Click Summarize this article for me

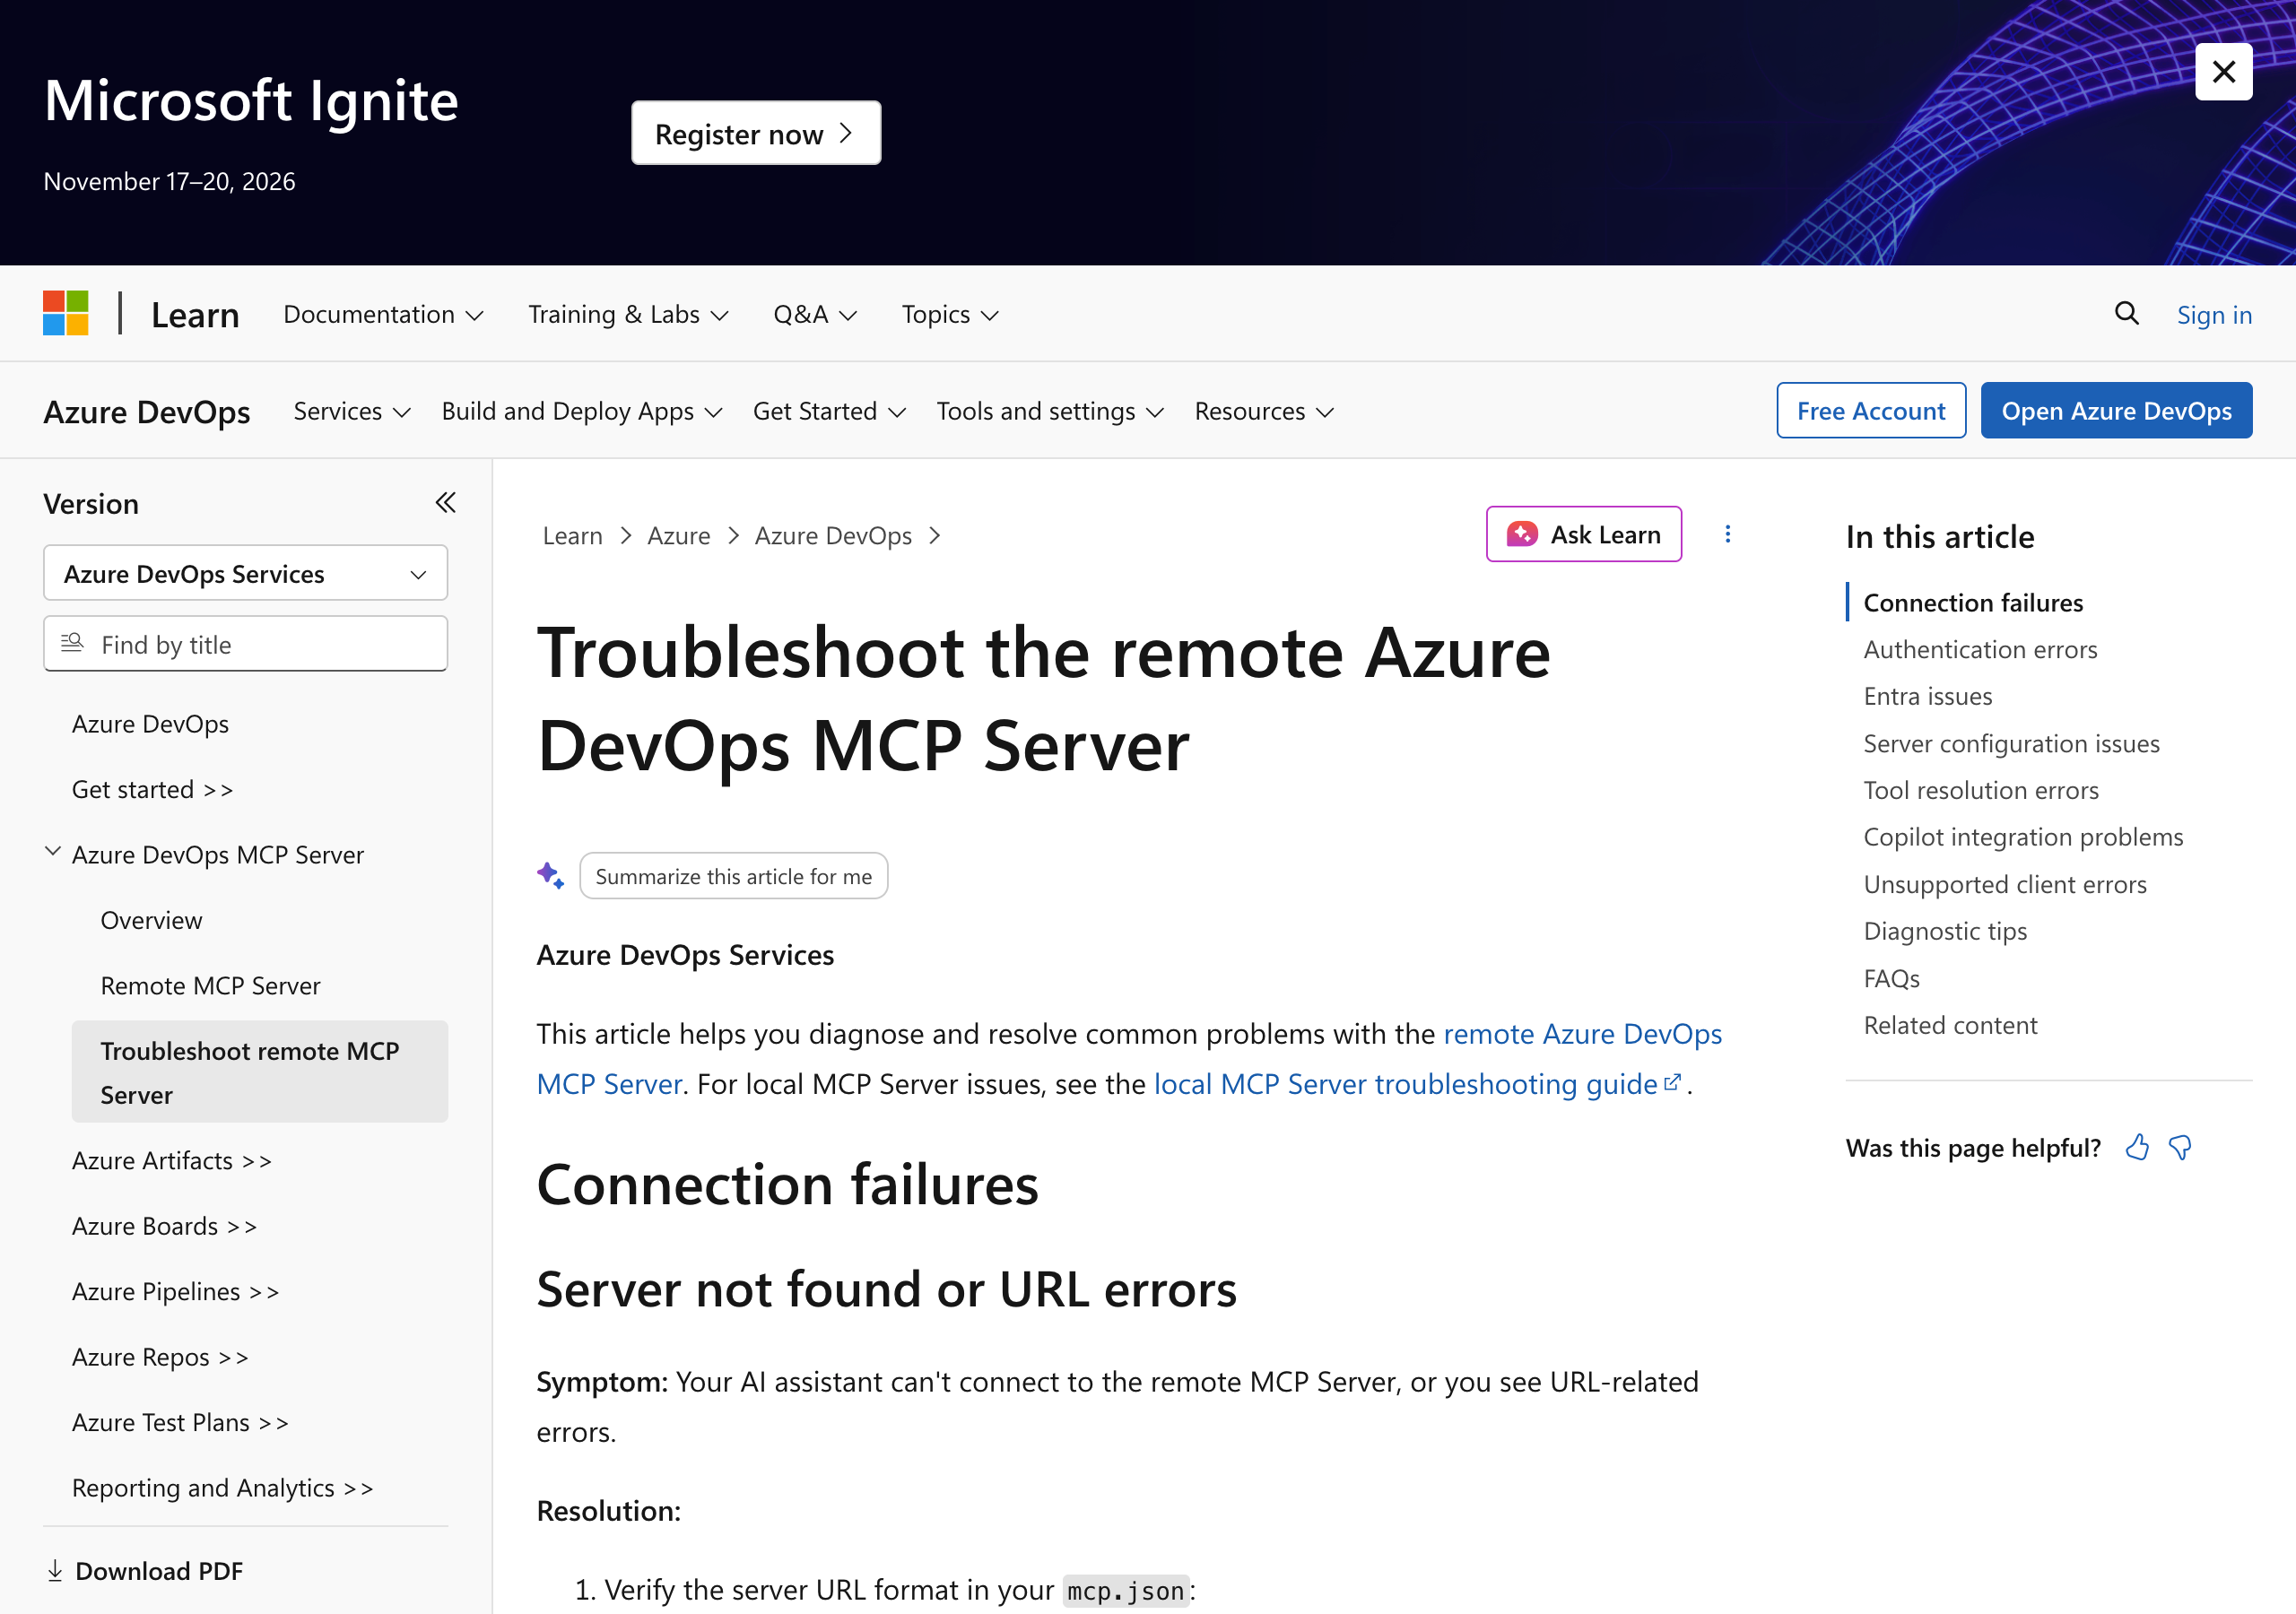point(733,876)
